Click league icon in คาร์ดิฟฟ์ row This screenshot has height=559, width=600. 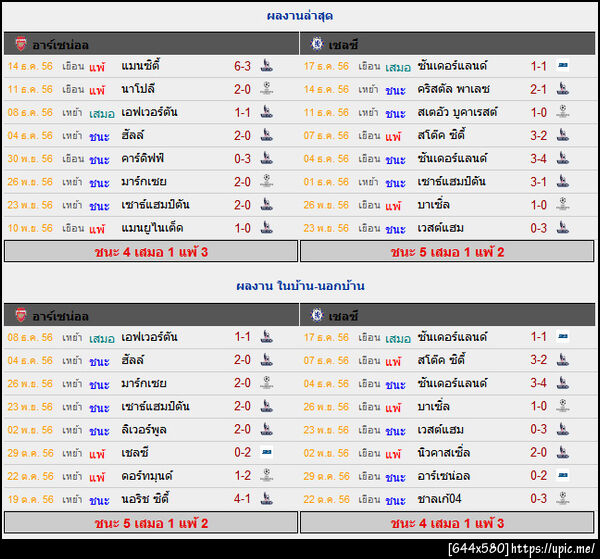[266, 158]
